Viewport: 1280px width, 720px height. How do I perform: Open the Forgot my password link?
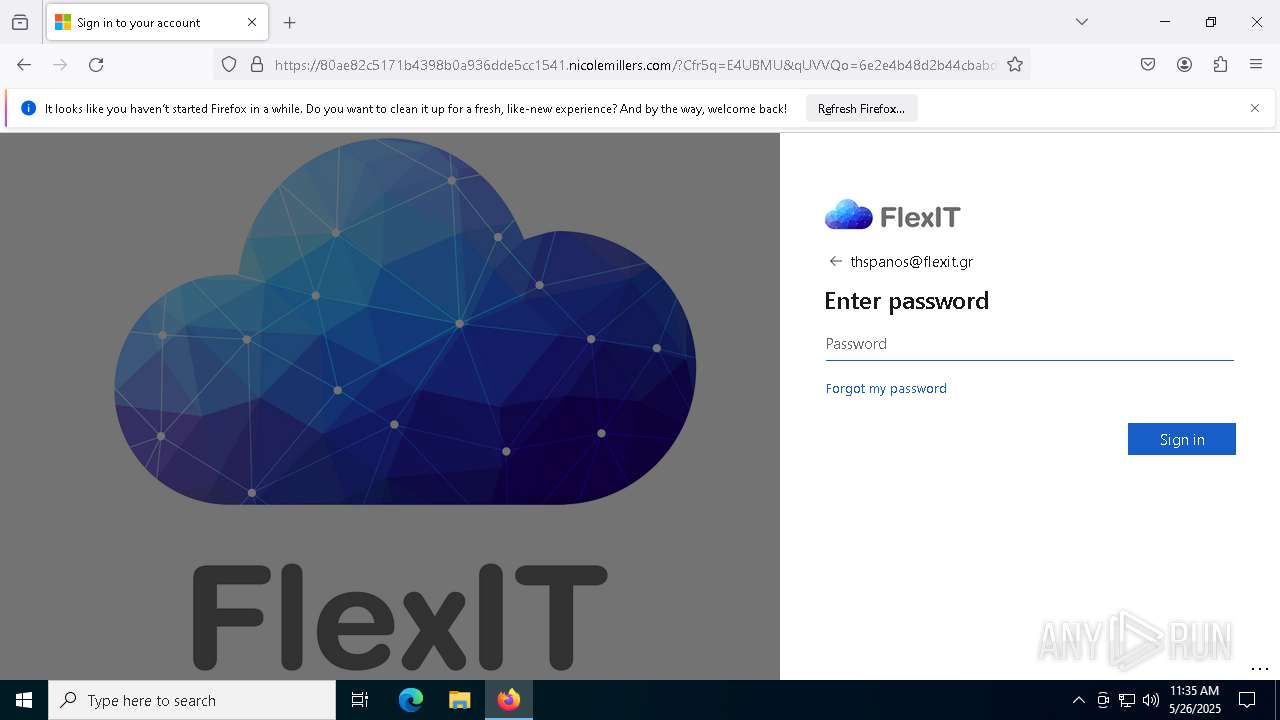click(886, 388)
